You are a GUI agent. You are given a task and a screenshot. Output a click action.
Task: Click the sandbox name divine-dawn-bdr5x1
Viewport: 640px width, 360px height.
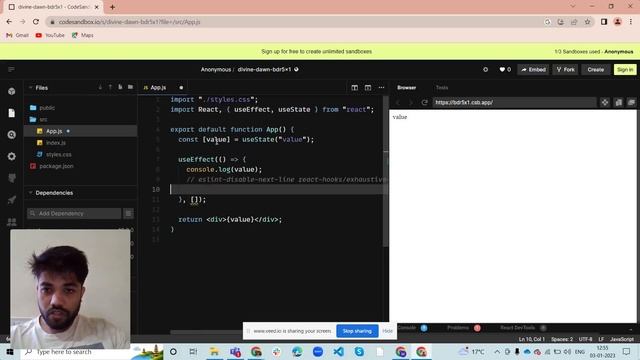tap(264, 69)
